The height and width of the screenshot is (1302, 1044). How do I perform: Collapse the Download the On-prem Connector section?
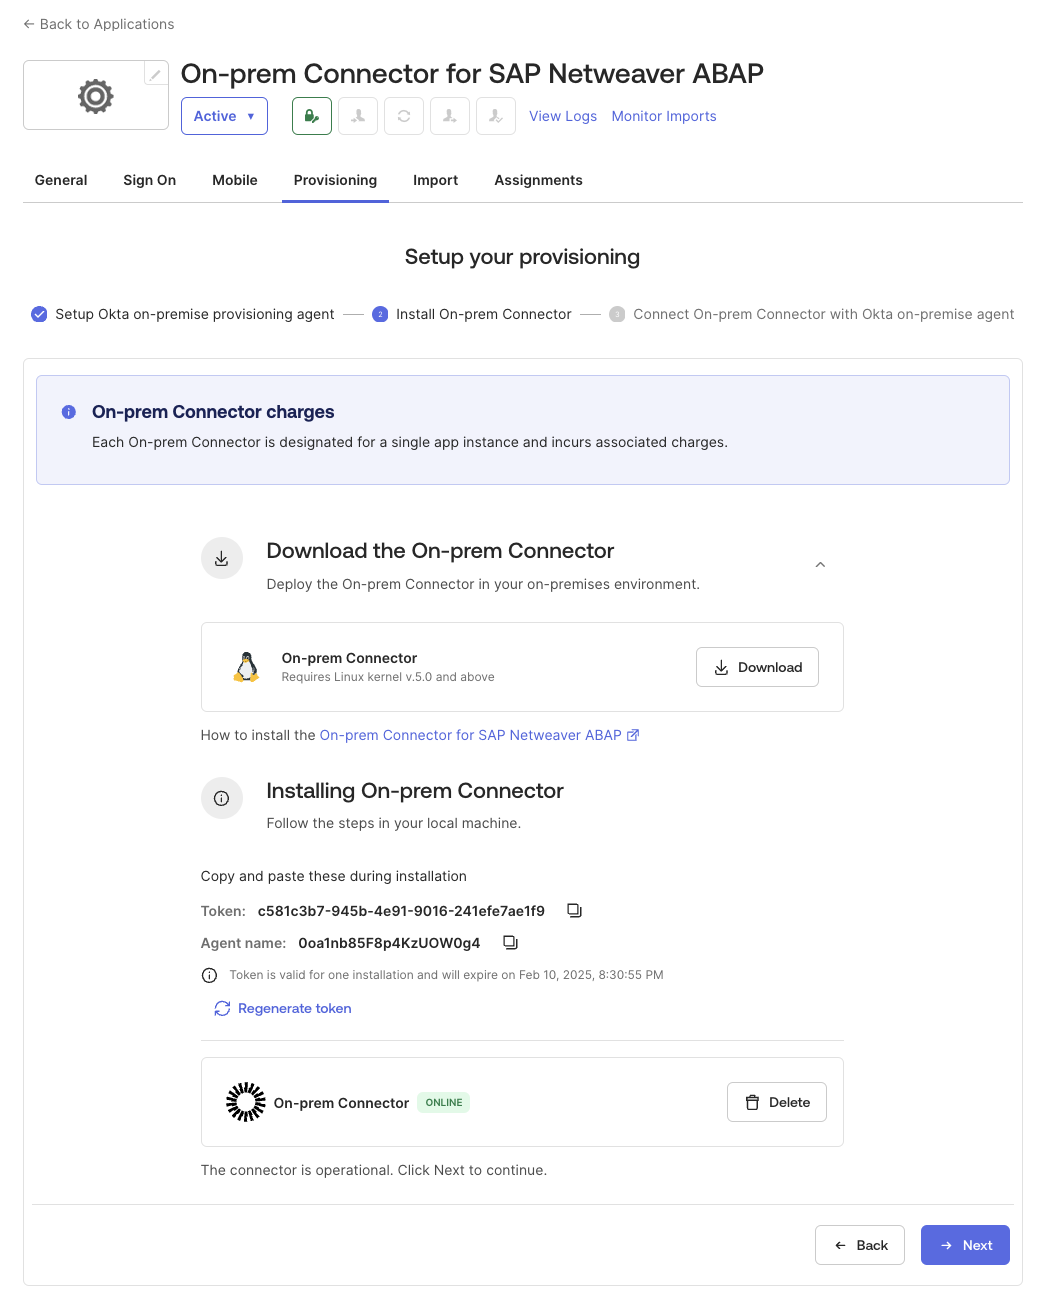[x=820, y=565]
